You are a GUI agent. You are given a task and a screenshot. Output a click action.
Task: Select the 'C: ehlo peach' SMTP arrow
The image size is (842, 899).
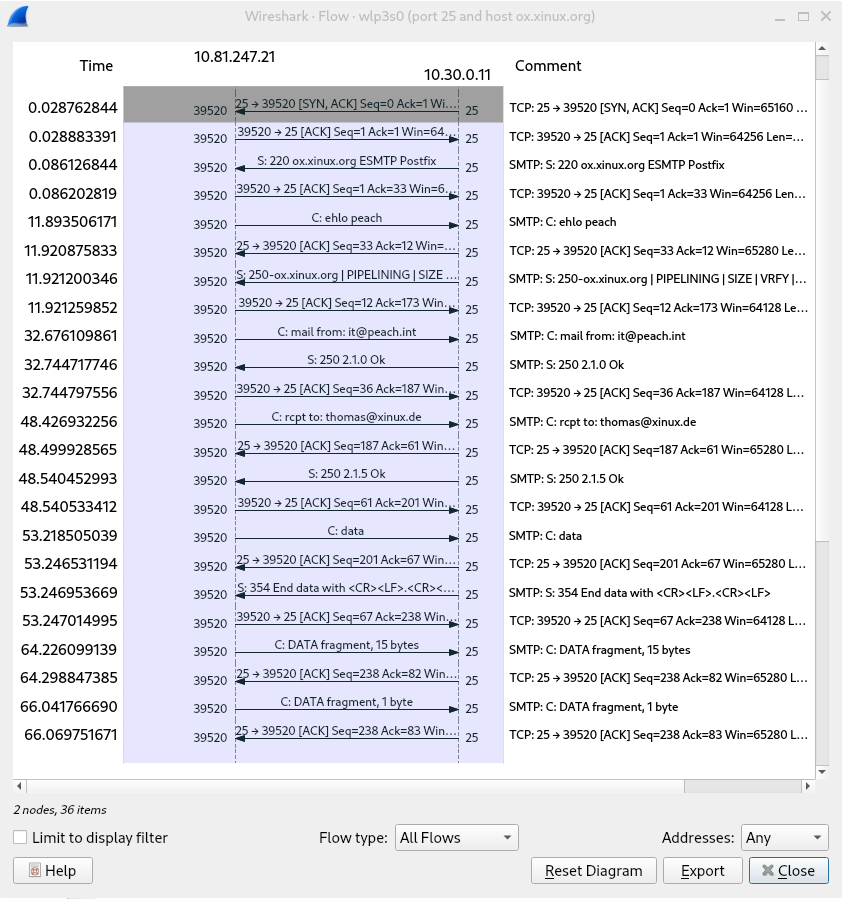tap(345, 221)
